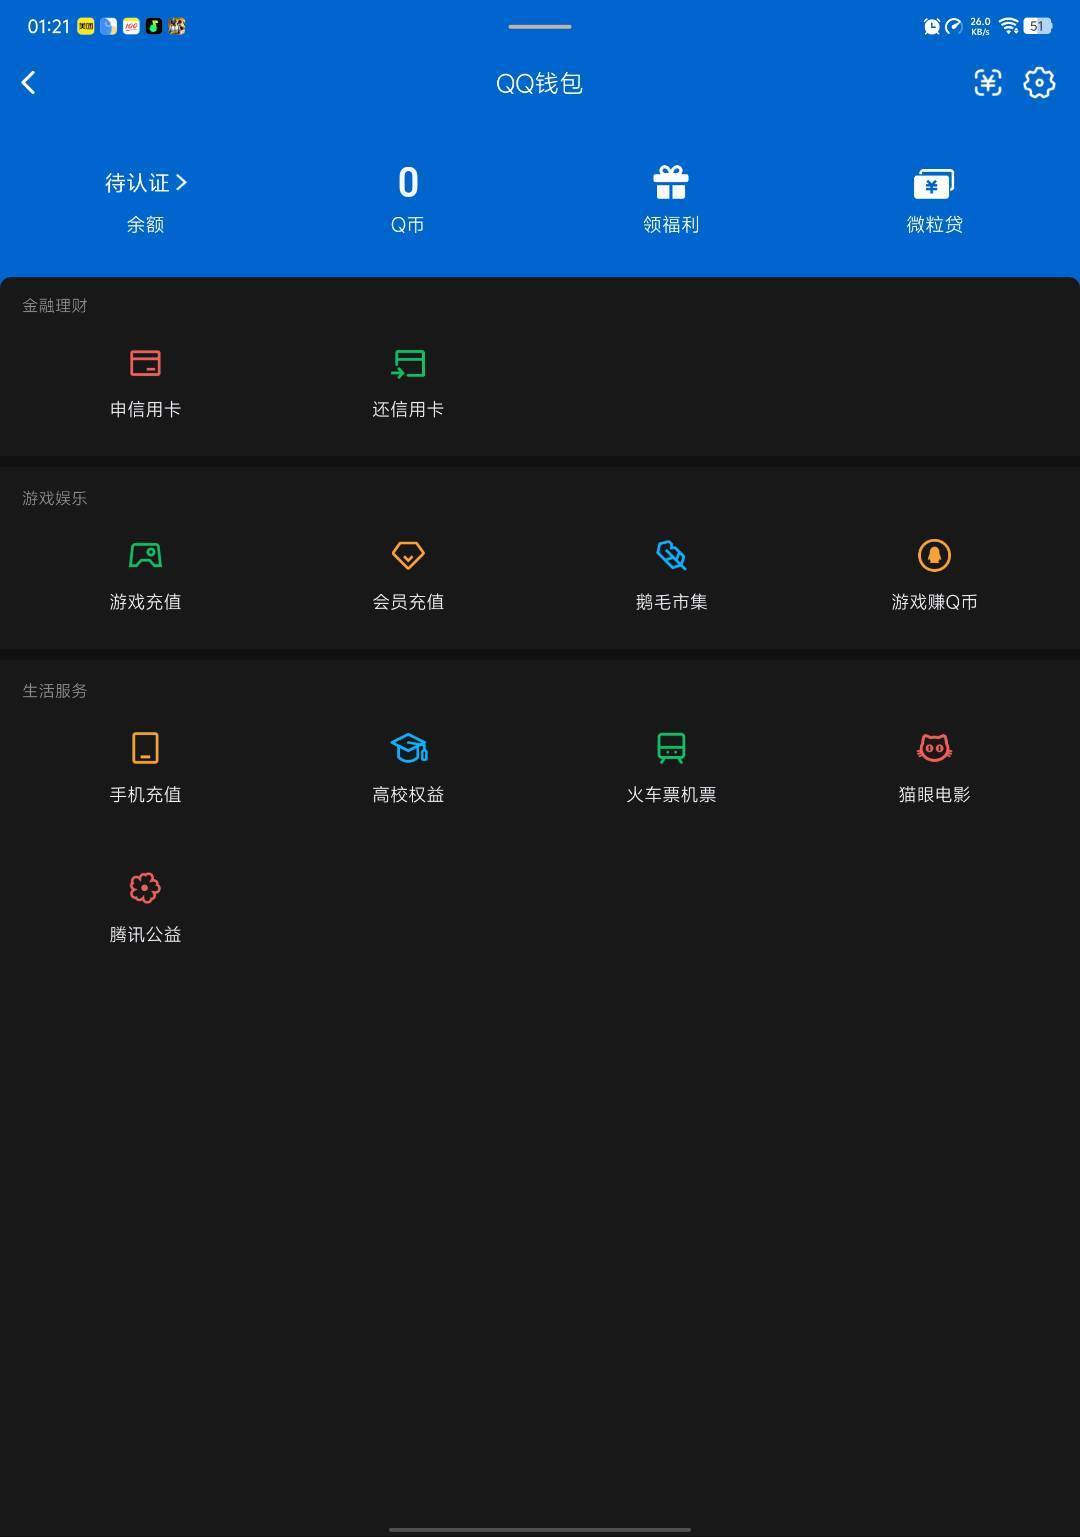1080x1537 pixels.
Task: Tap the 金融理财 section header
Action: 55,306
